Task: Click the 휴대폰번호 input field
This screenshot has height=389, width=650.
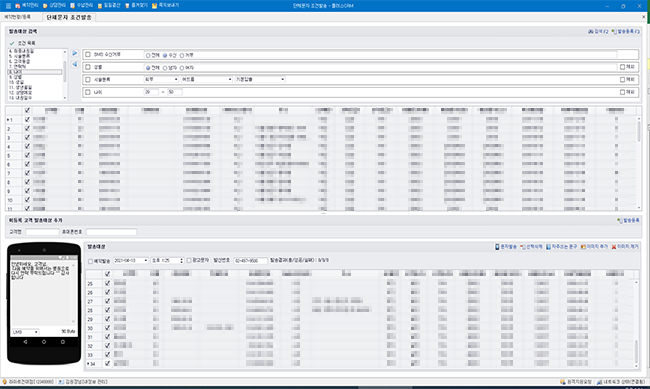Action: 112,232
